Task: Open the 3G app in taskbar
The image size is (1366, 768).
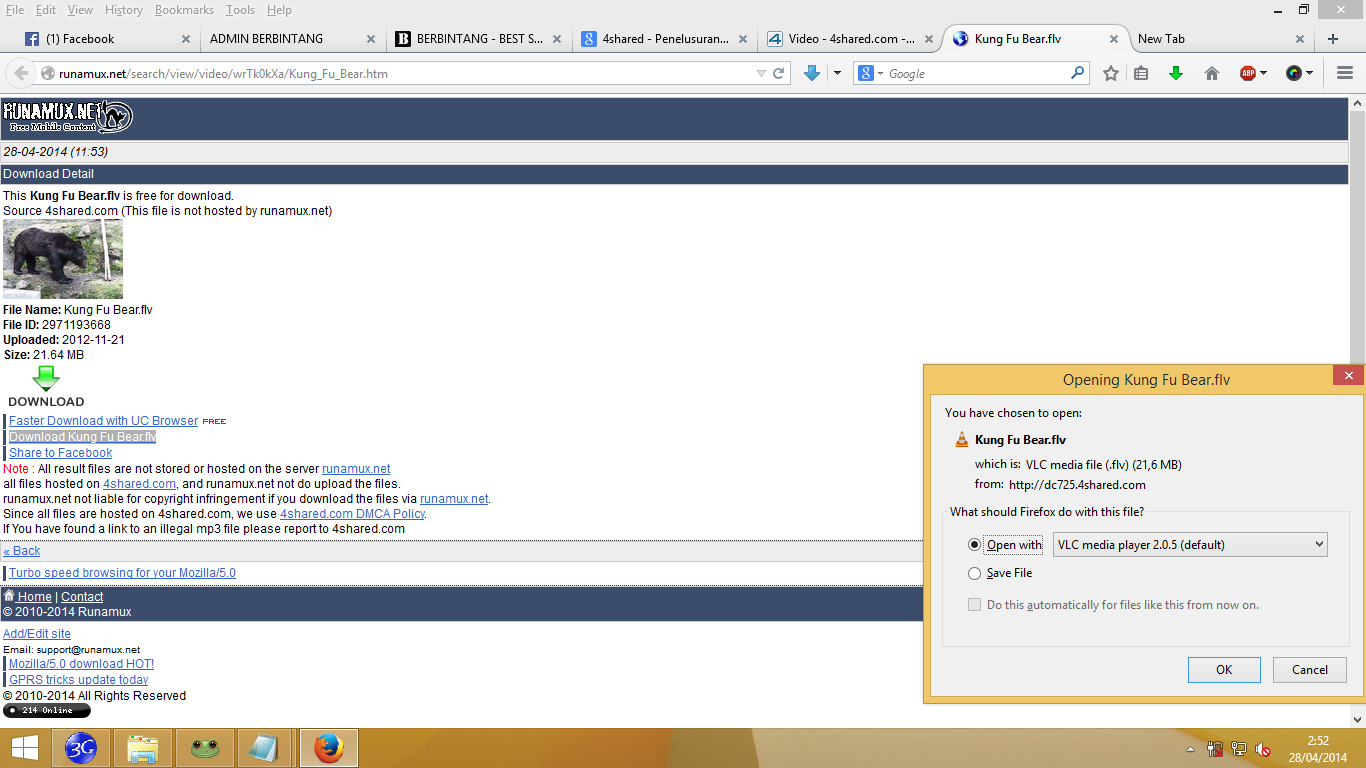Action: [x=81, y=748]
